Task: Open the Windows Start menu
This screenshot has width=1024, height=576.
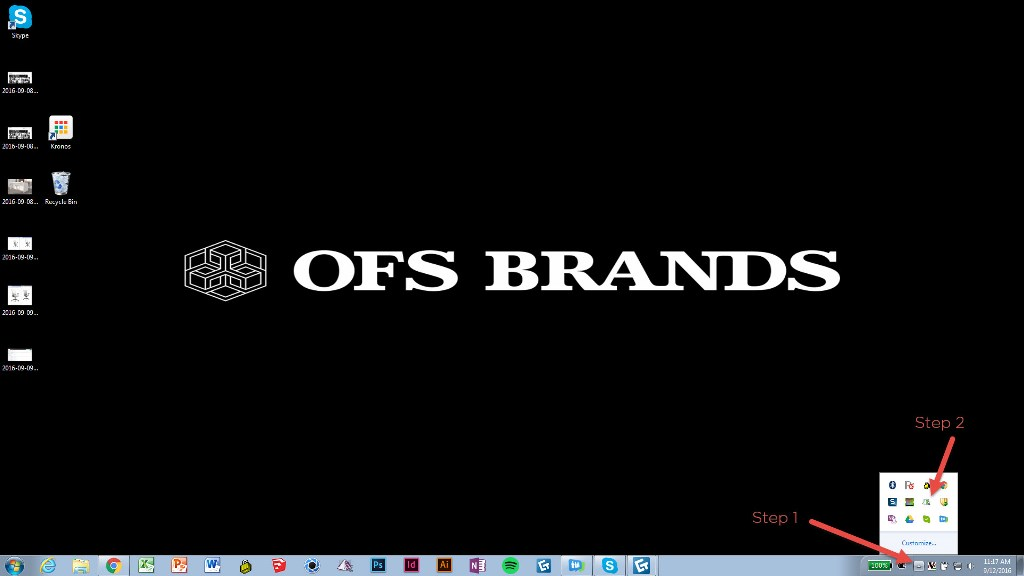Action: pos(14,566)
